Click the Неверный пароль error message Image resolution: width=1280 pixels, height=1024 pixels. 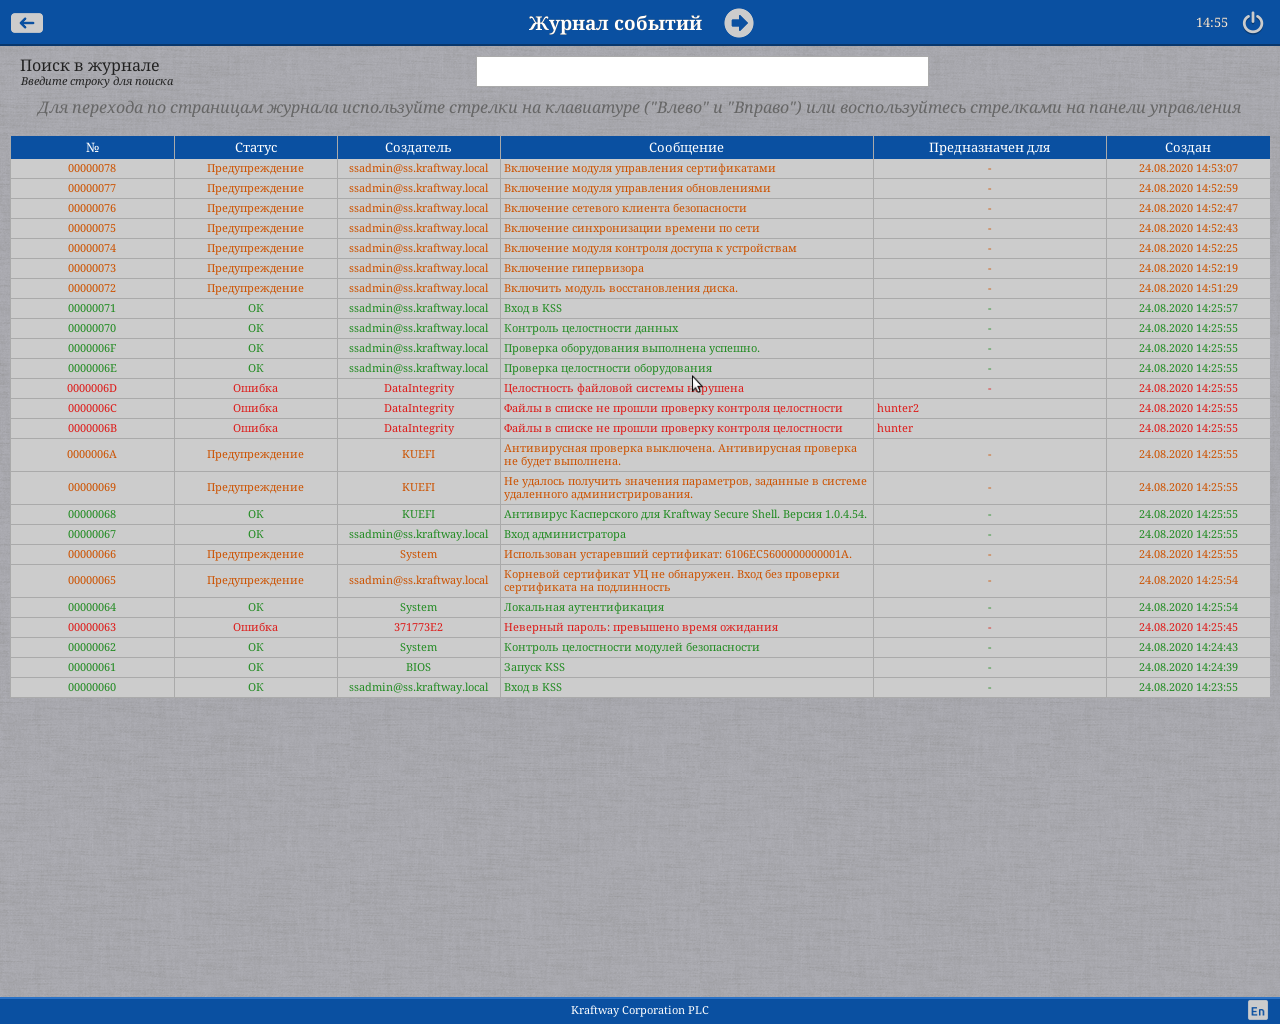(641, 627)
